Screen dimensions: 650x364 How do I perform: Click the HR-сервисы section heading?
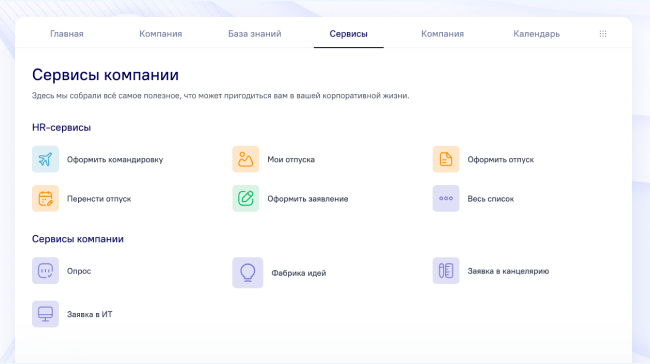pos(61,127)
